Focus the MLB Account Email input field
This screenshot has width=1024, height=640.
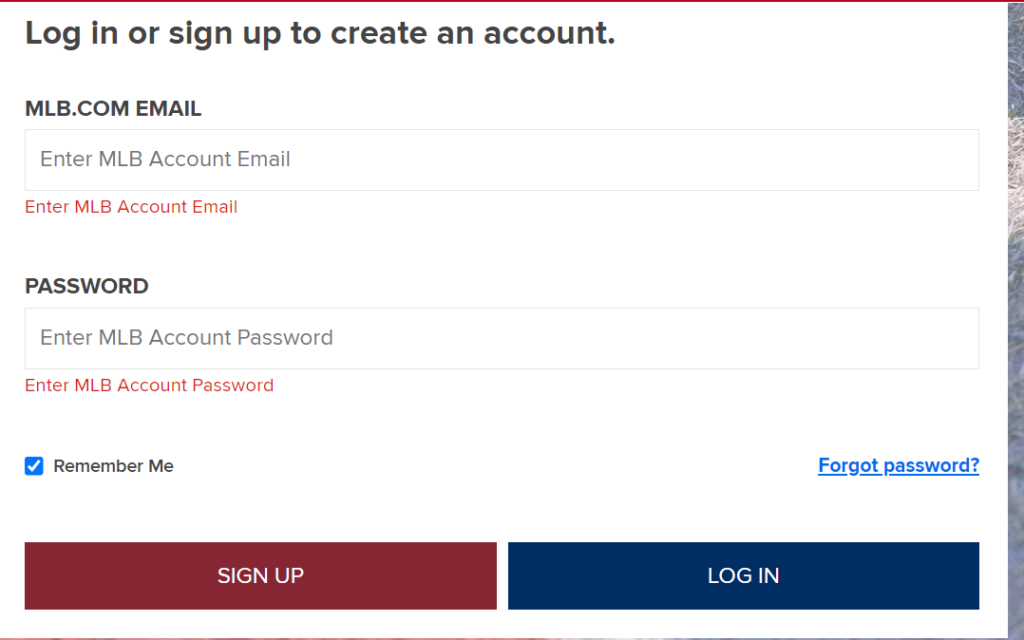tap(501, 160)
